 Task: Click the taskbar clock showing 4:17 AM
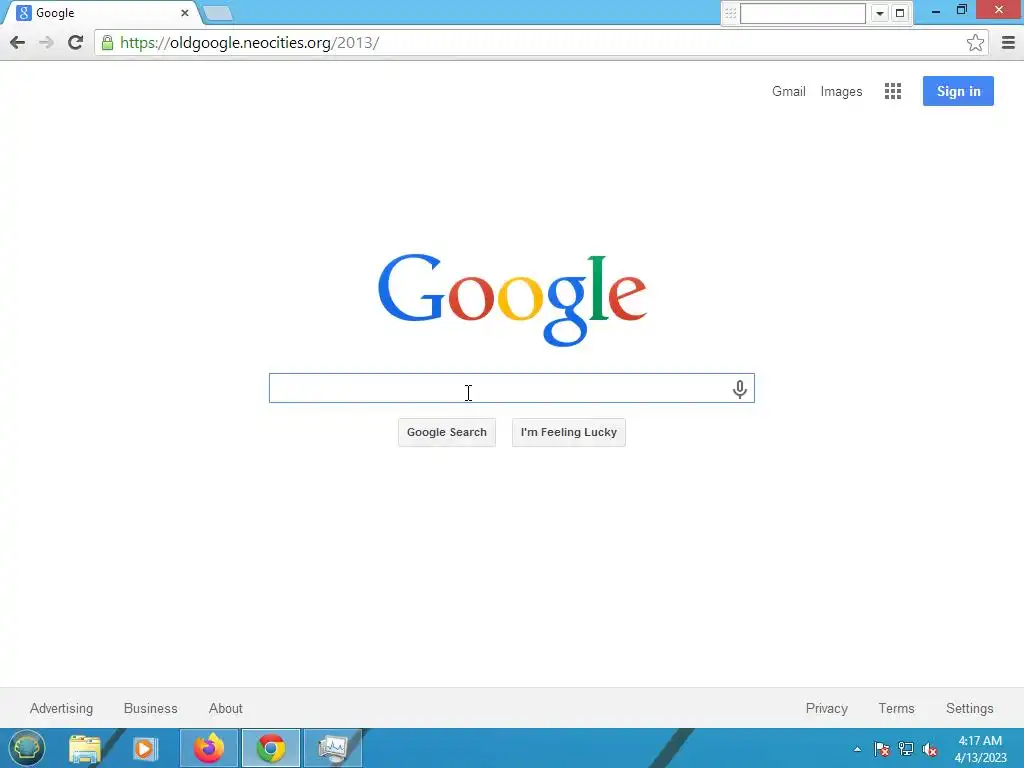coord(980,749)
